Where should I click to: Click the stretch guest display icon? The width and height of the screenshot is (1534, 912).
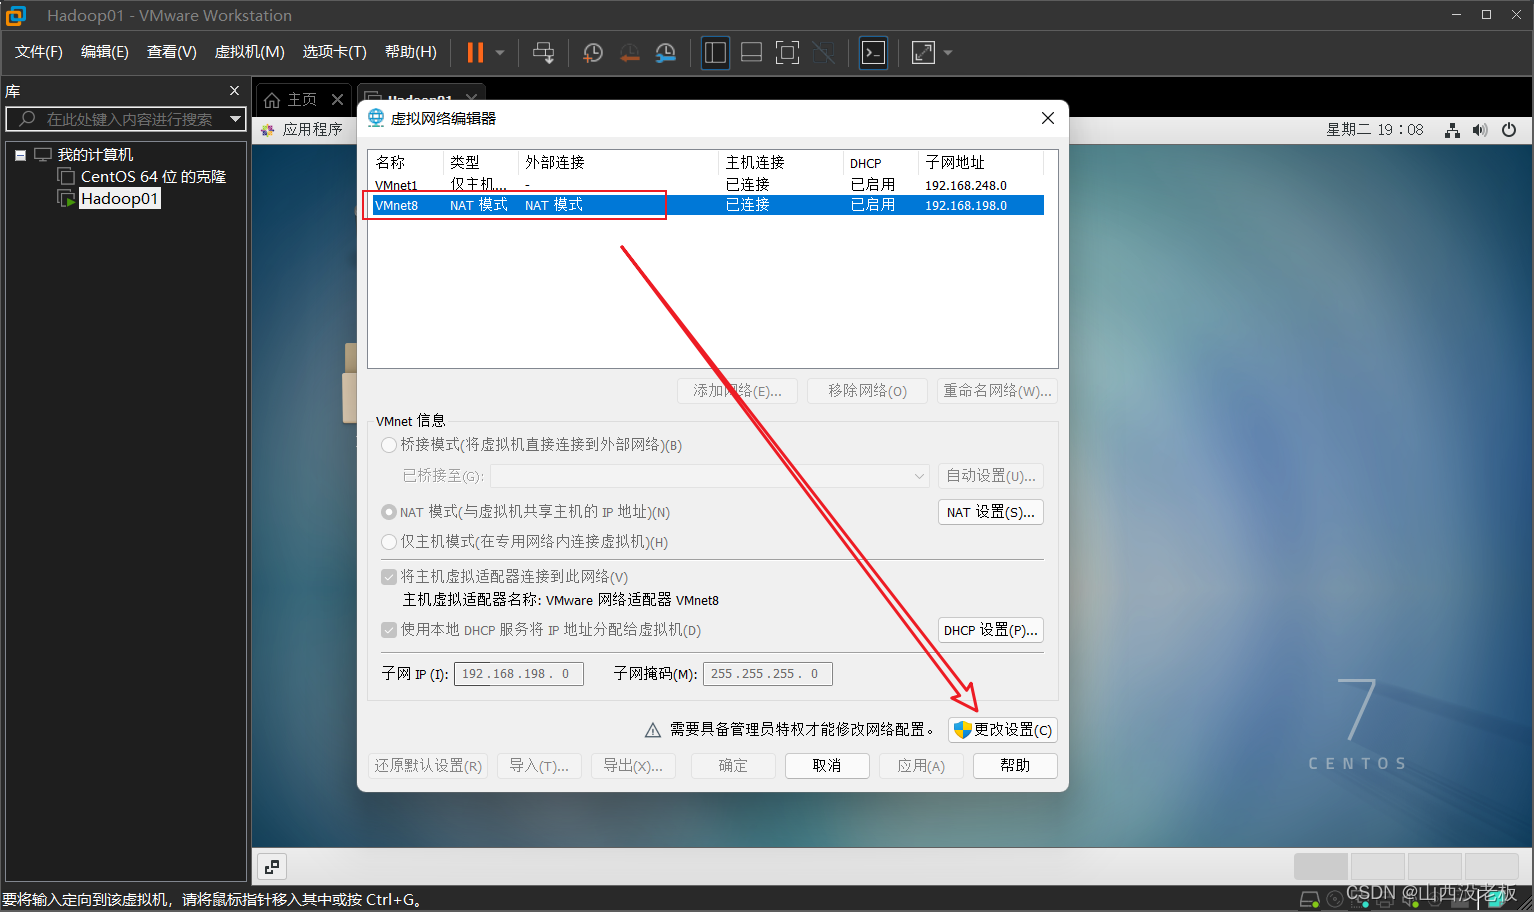click(x=923, y=52)
